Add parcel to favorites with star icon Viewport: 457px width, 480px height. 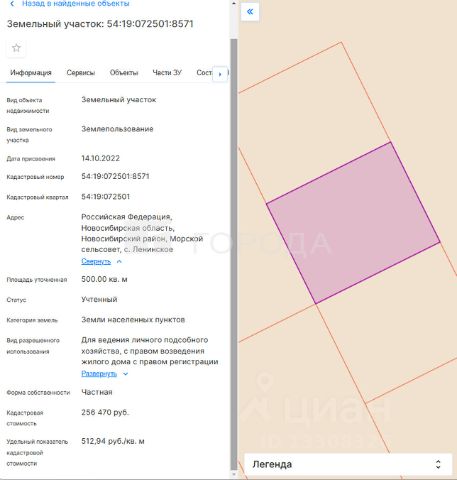16,48
